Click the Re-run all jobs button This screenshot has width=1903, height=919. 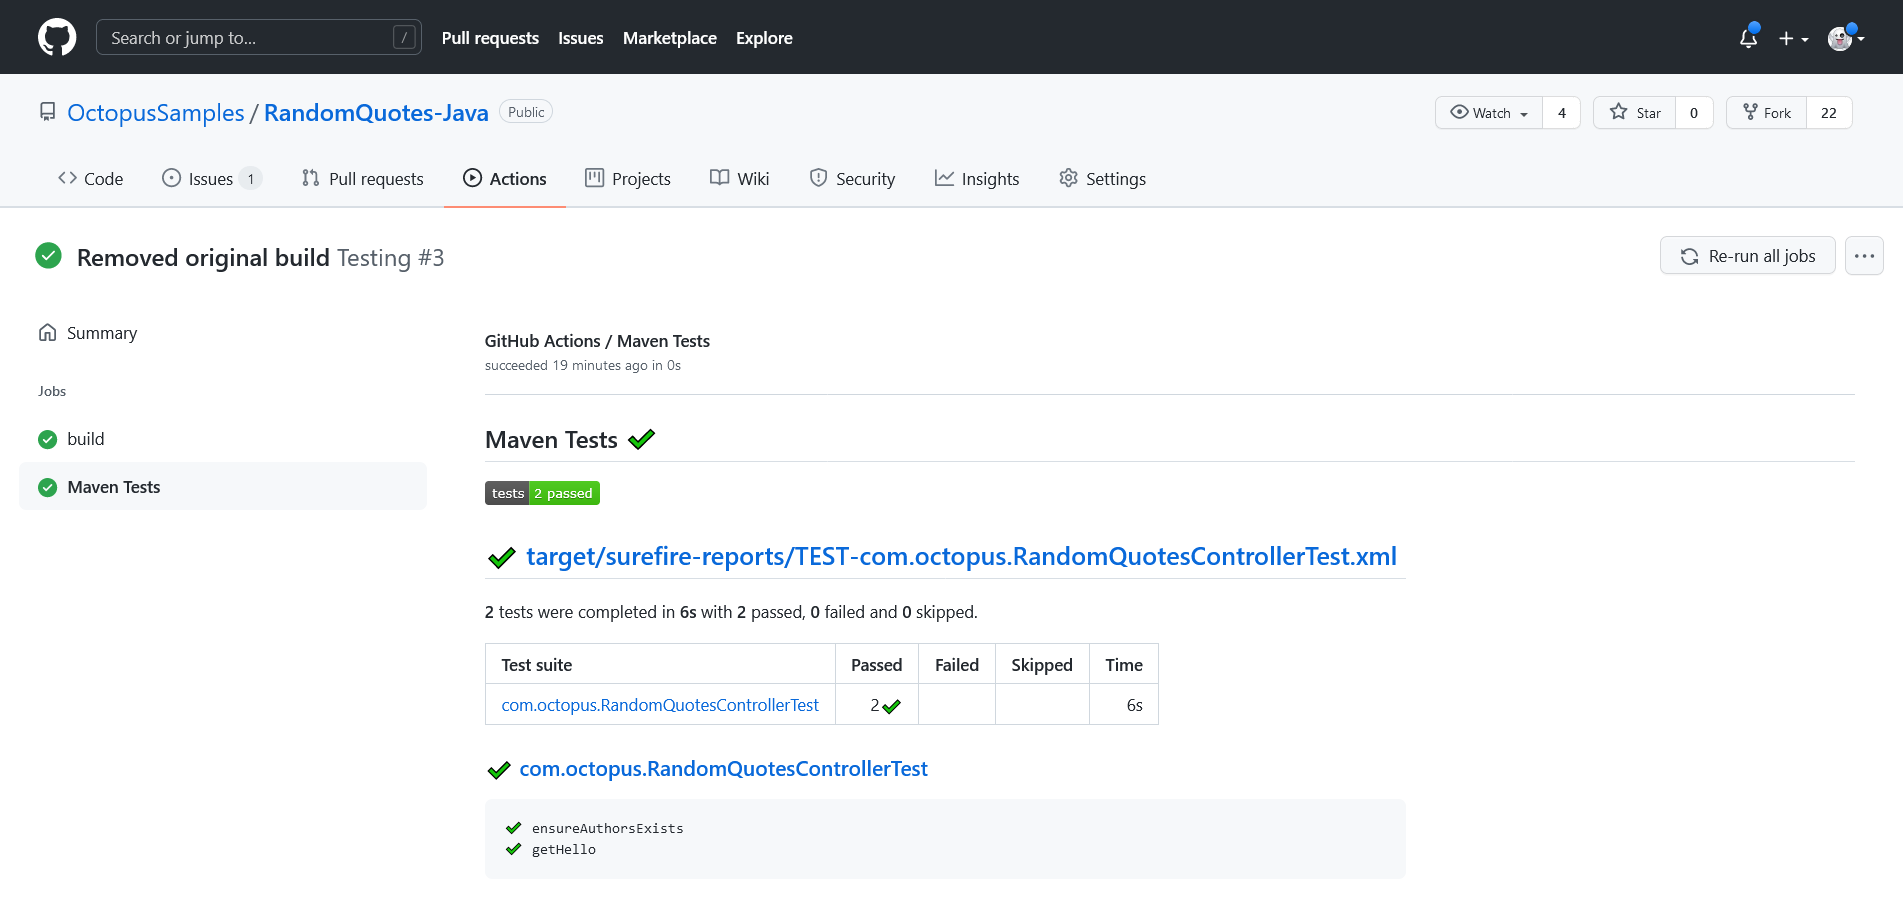(1747, 255)
